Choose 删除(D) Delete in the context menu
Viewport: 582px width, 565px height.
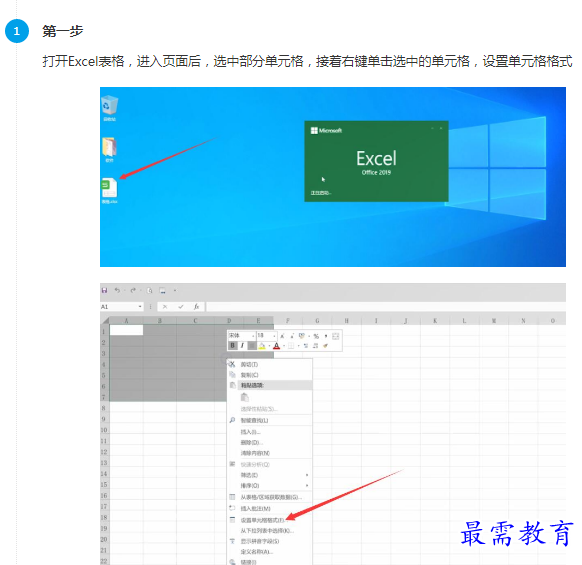[270, 442]
